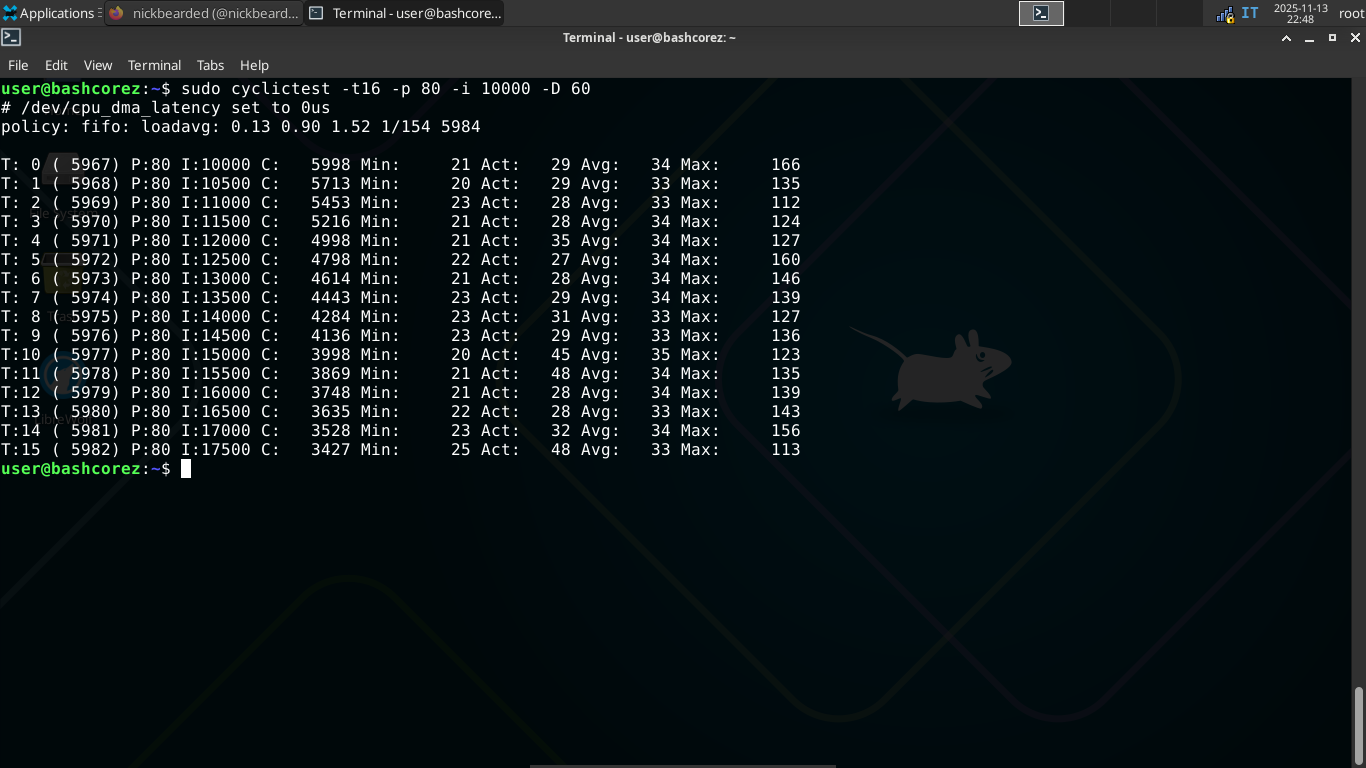Maximize the terminal window
The width and height of the screenshot is (1366, 768).
(1332, 38)
